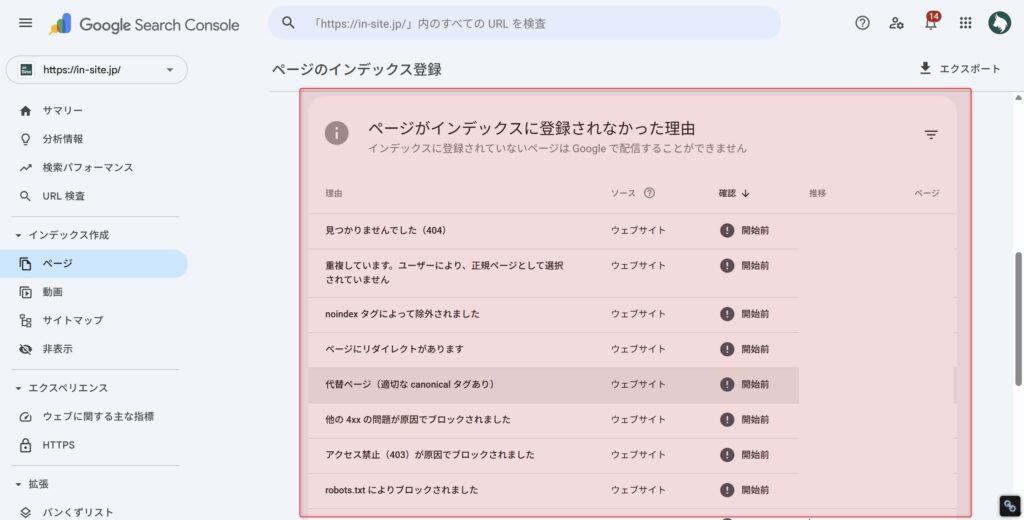Select ページ in the sidebar
1024x520 pixels.
(94, 263)
